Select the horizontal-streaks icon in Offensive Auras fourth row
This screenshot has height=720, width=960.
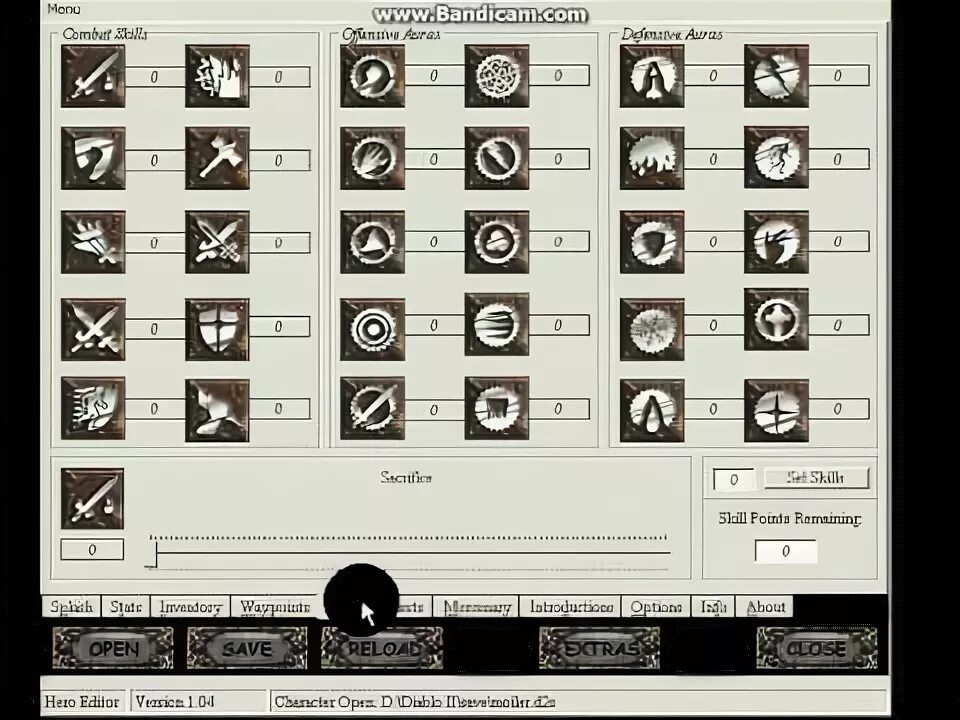[497, 324]
